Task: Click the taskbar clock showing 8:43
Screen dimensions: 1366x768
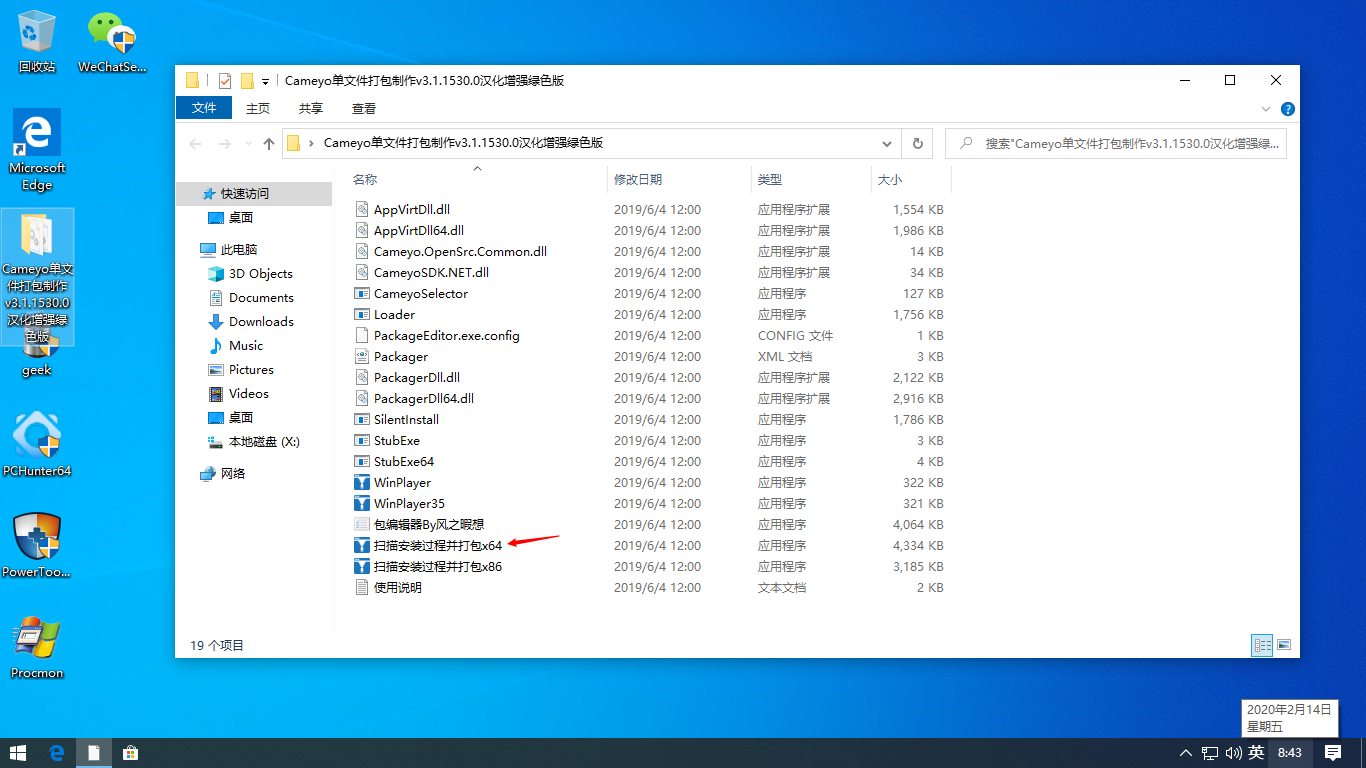Action: point(1290,753)
